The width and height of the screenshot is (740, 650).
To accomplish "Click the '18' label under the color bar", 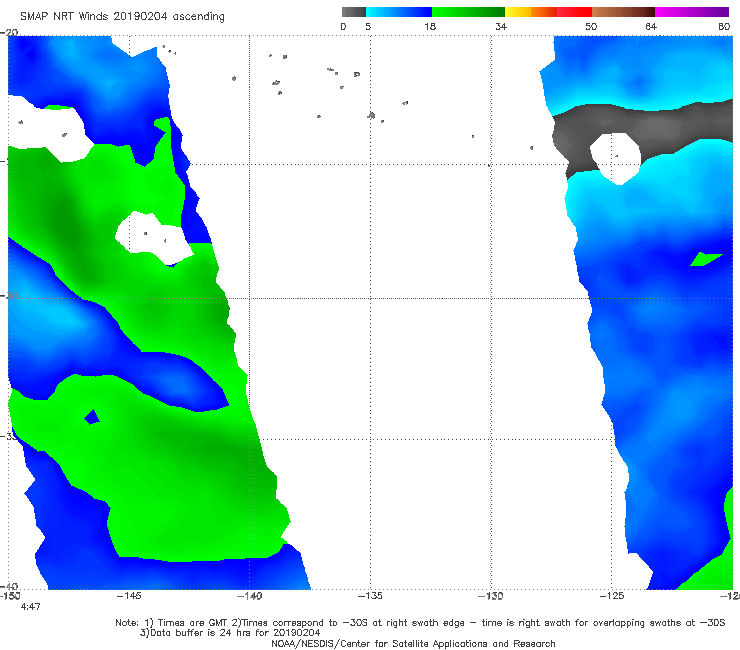I will [430, 26].
